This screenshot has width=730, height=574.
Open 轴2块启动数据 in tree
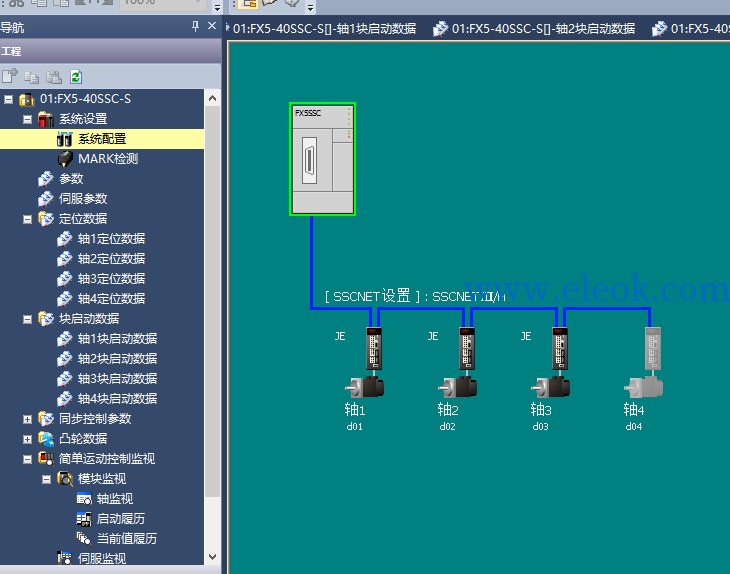[117, 359]
